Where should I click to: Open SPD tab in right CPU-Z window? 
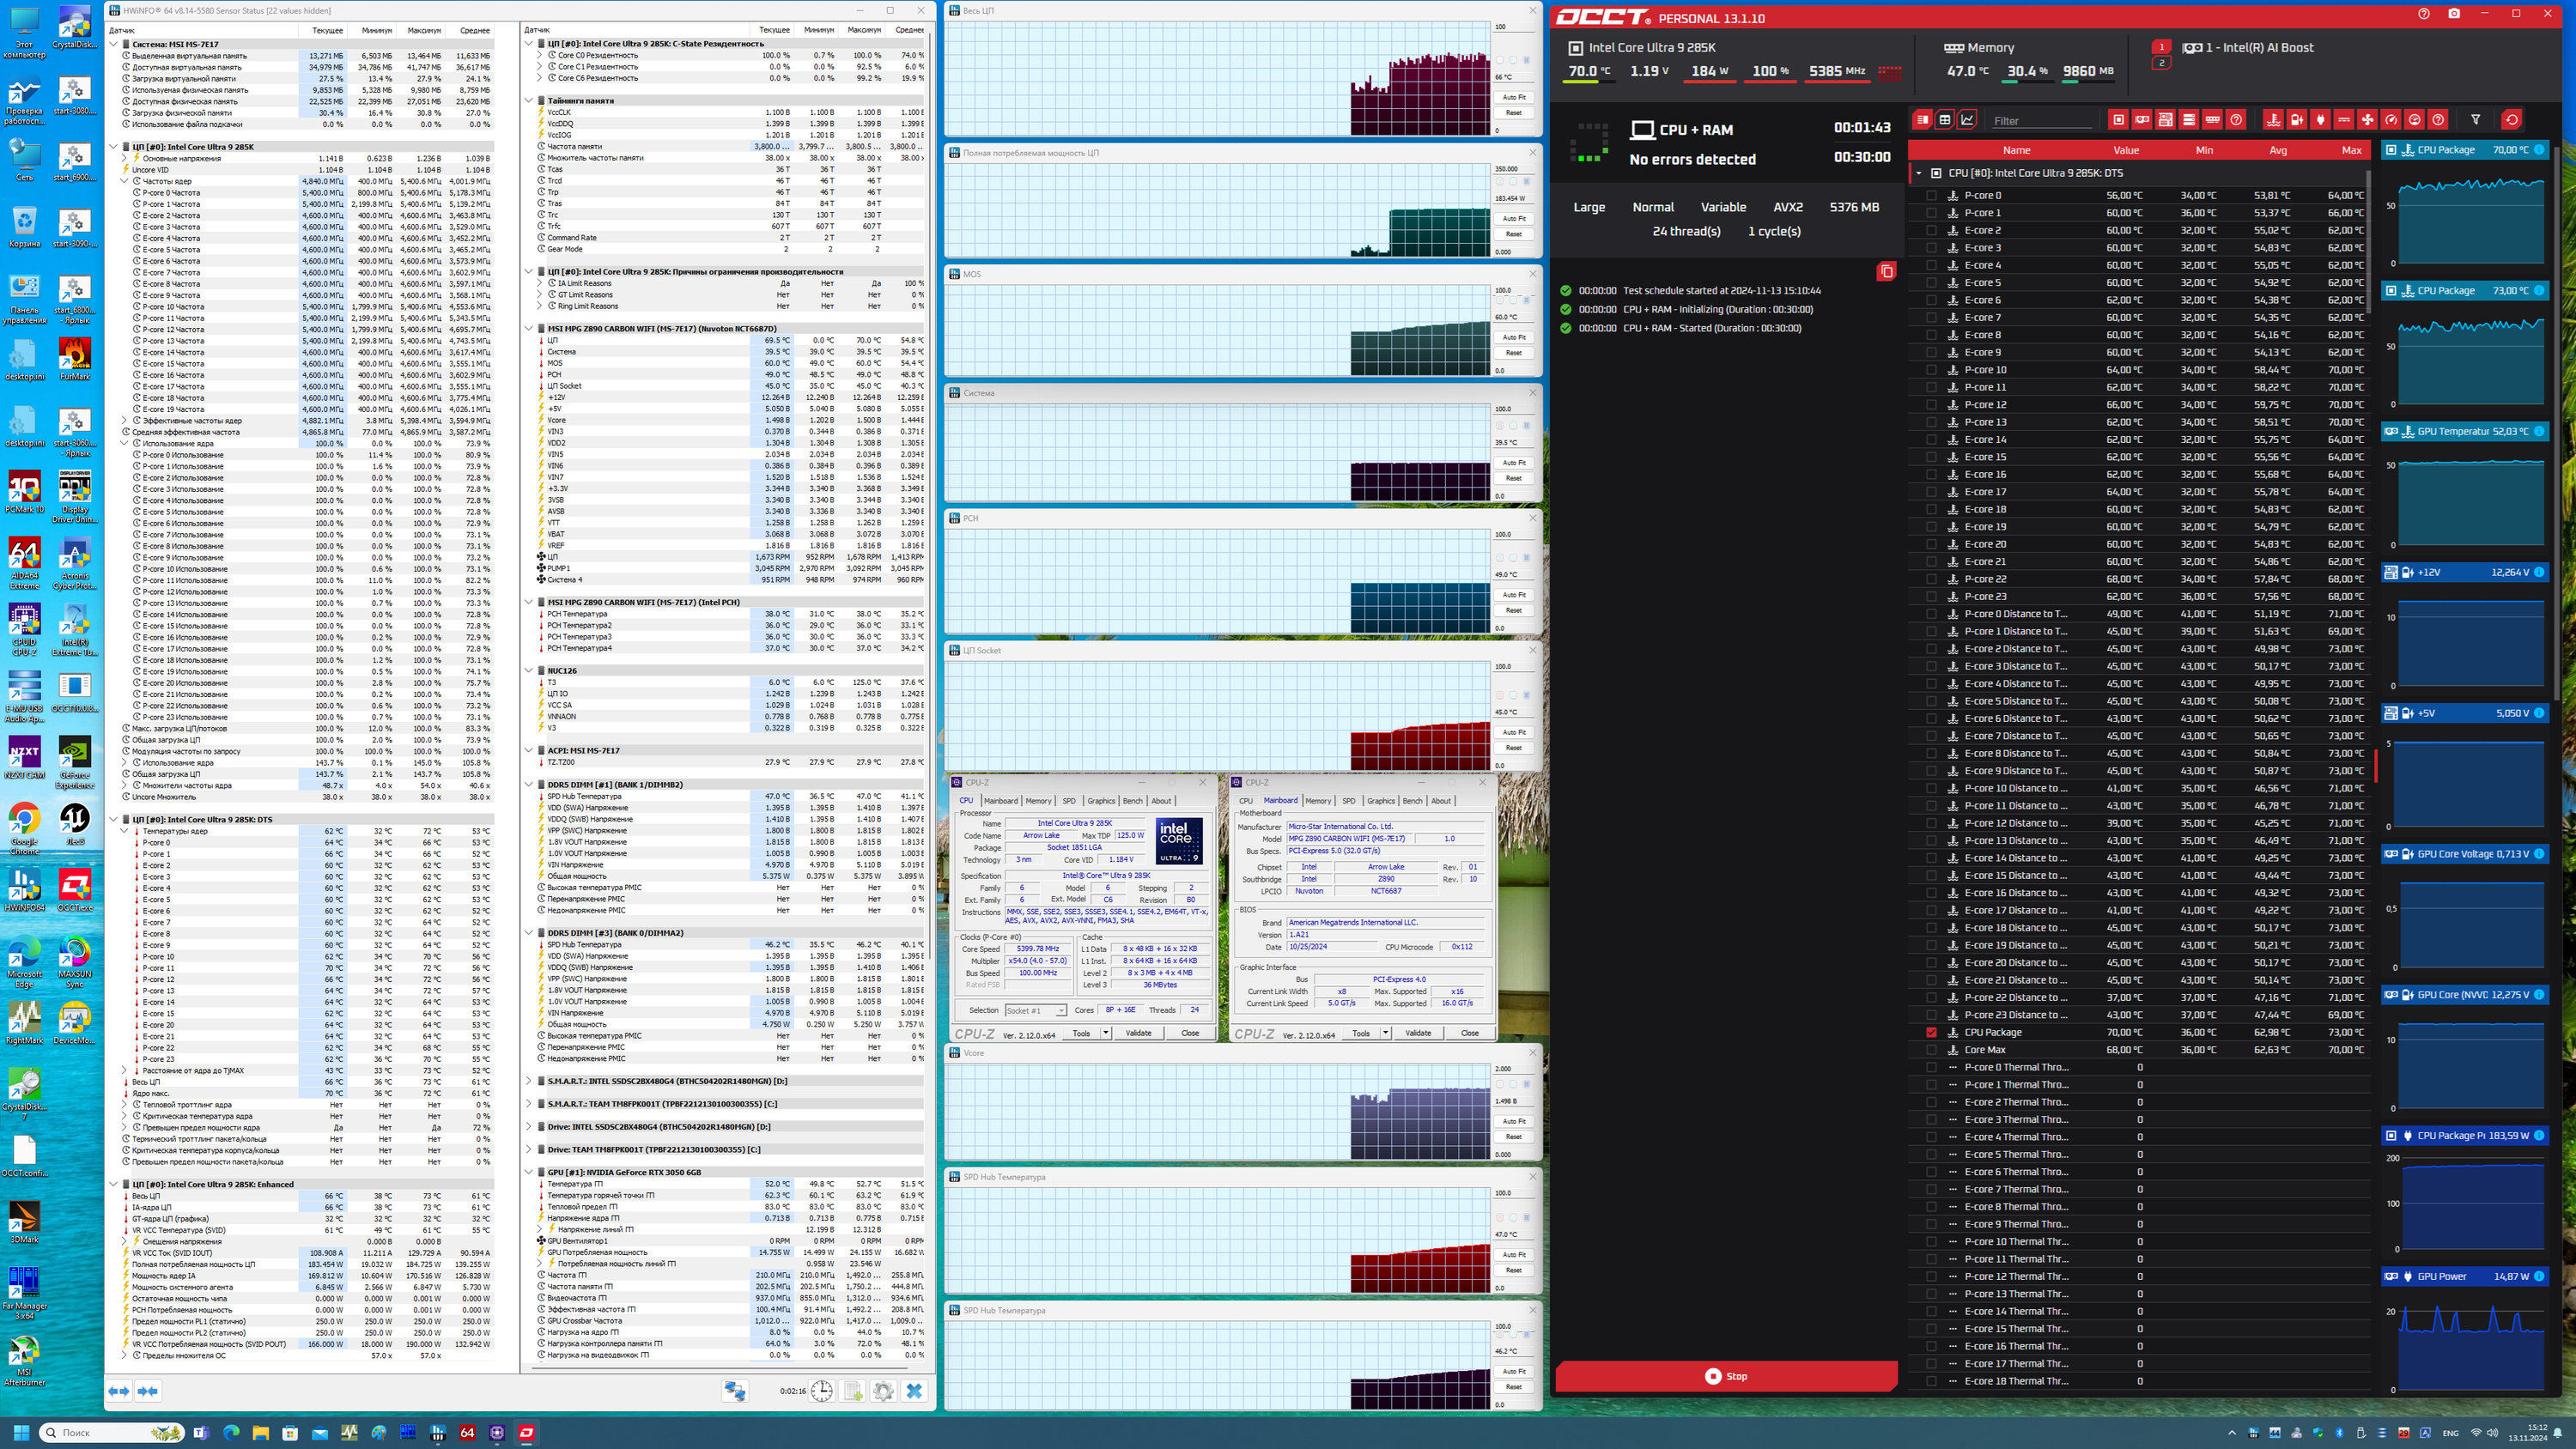click(1348, 801)
